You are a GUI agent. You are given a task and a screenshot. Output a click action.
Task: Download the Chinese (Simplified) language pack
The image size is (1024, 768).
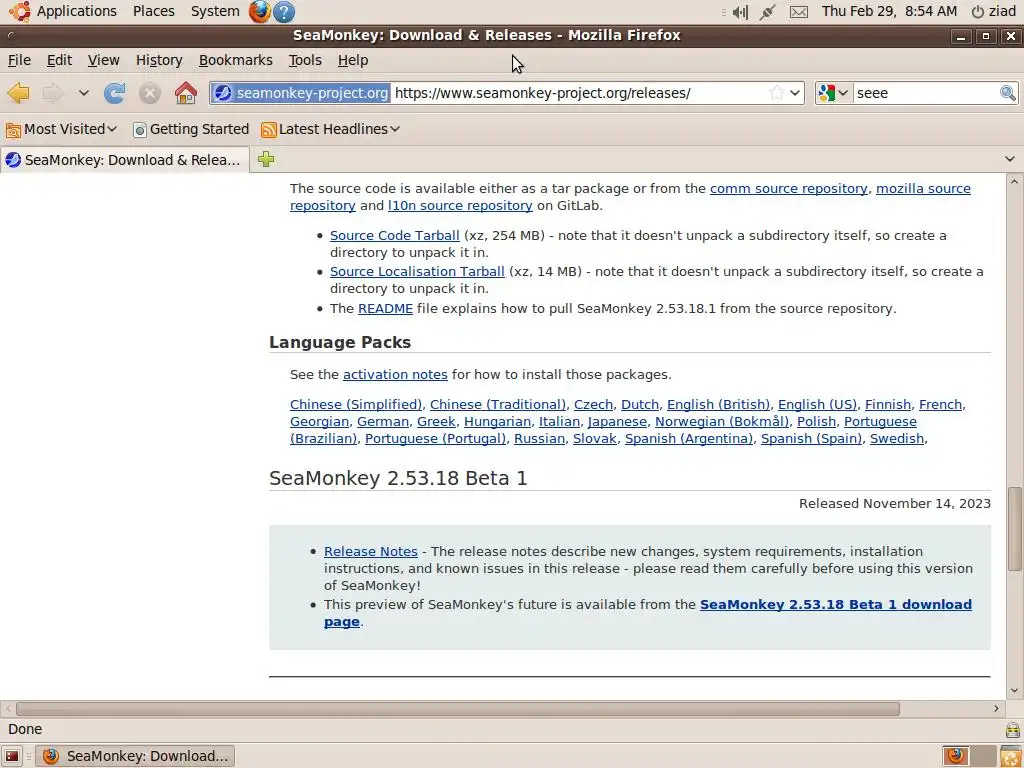356,405
